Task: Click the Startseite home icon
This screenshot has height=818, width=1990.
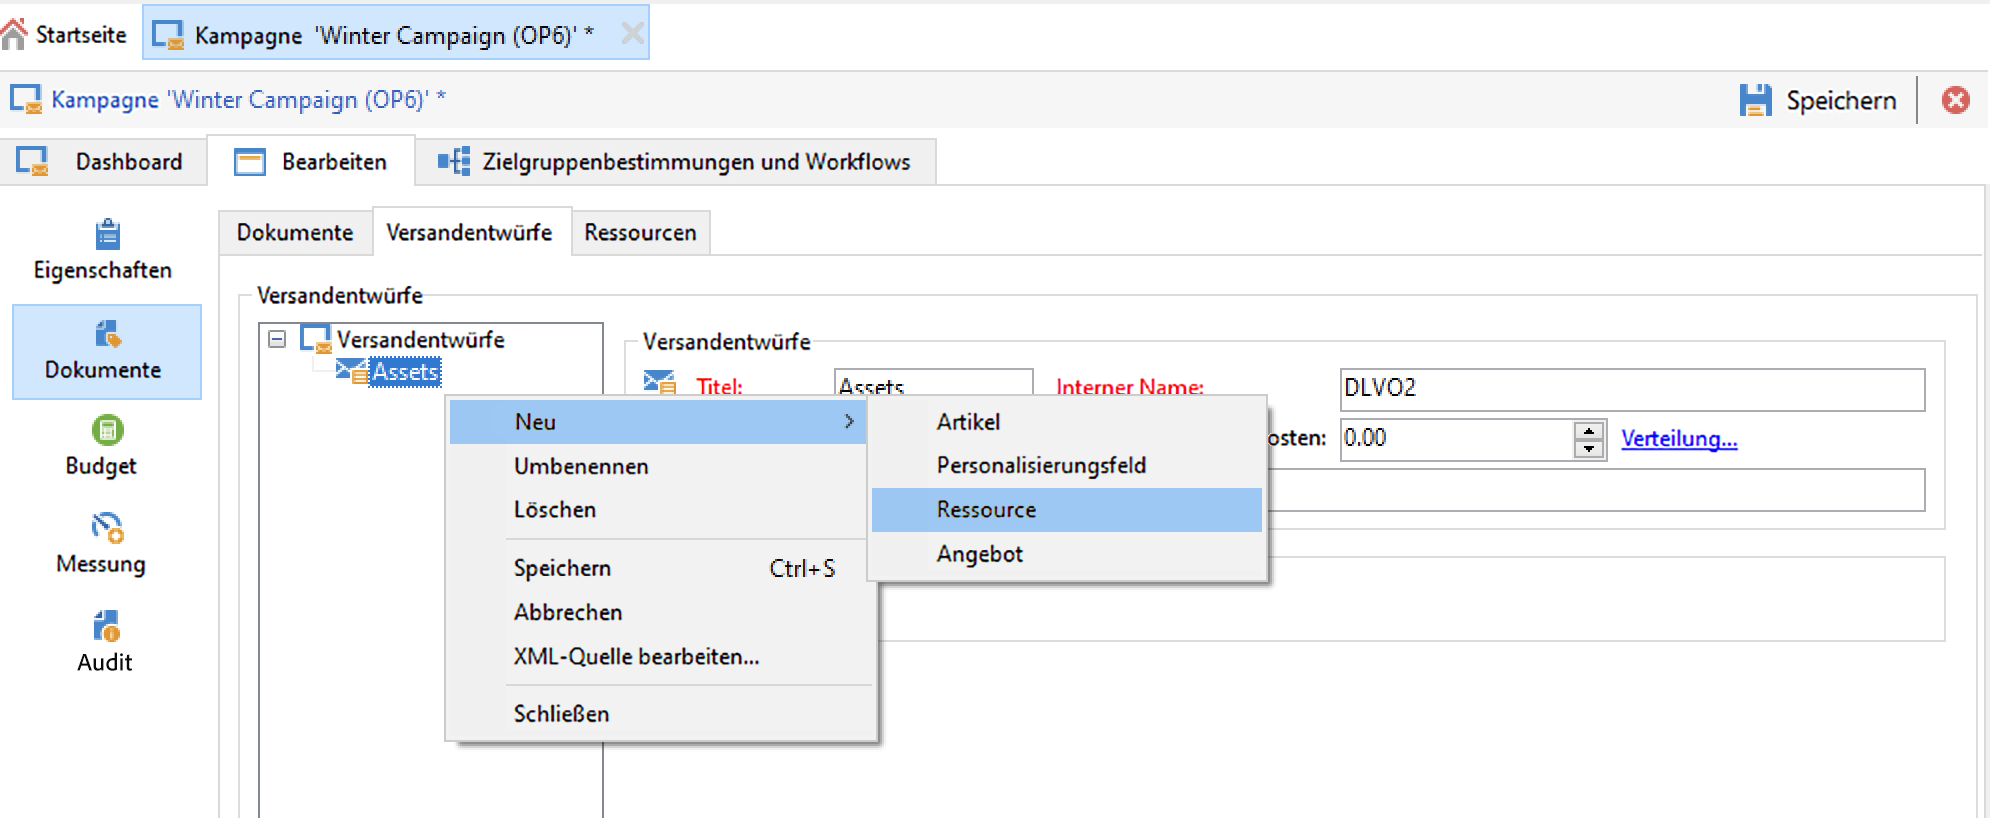Action: pyautogui.click(x=14, y=34)
